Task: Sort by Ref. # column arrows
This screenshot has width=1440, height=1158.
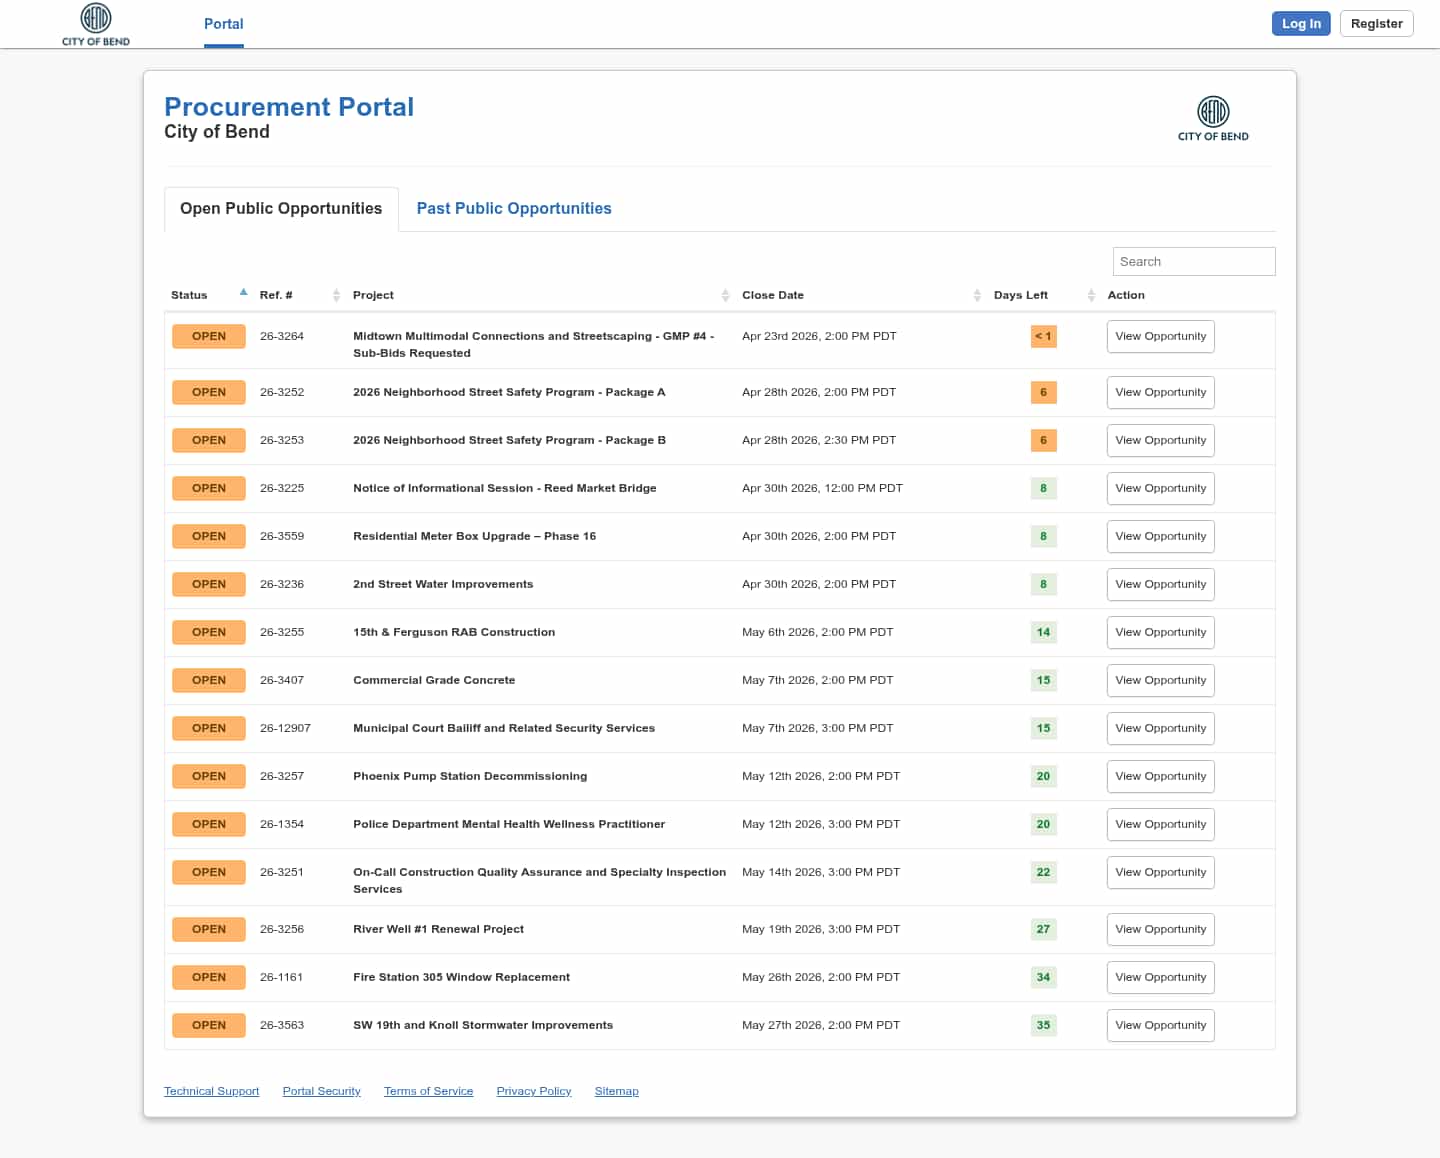Action: [x=336, y=295]
